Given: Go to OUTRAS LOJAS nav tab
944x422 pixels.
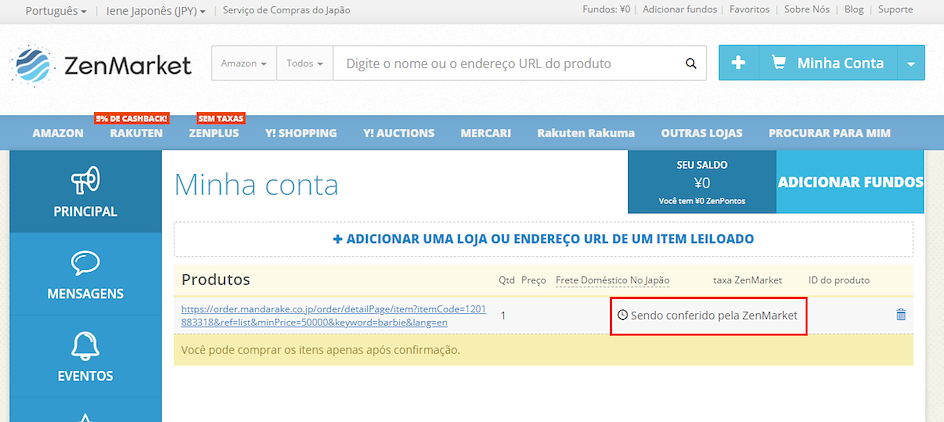Looking at the screenshot, I should coord(701,133).
